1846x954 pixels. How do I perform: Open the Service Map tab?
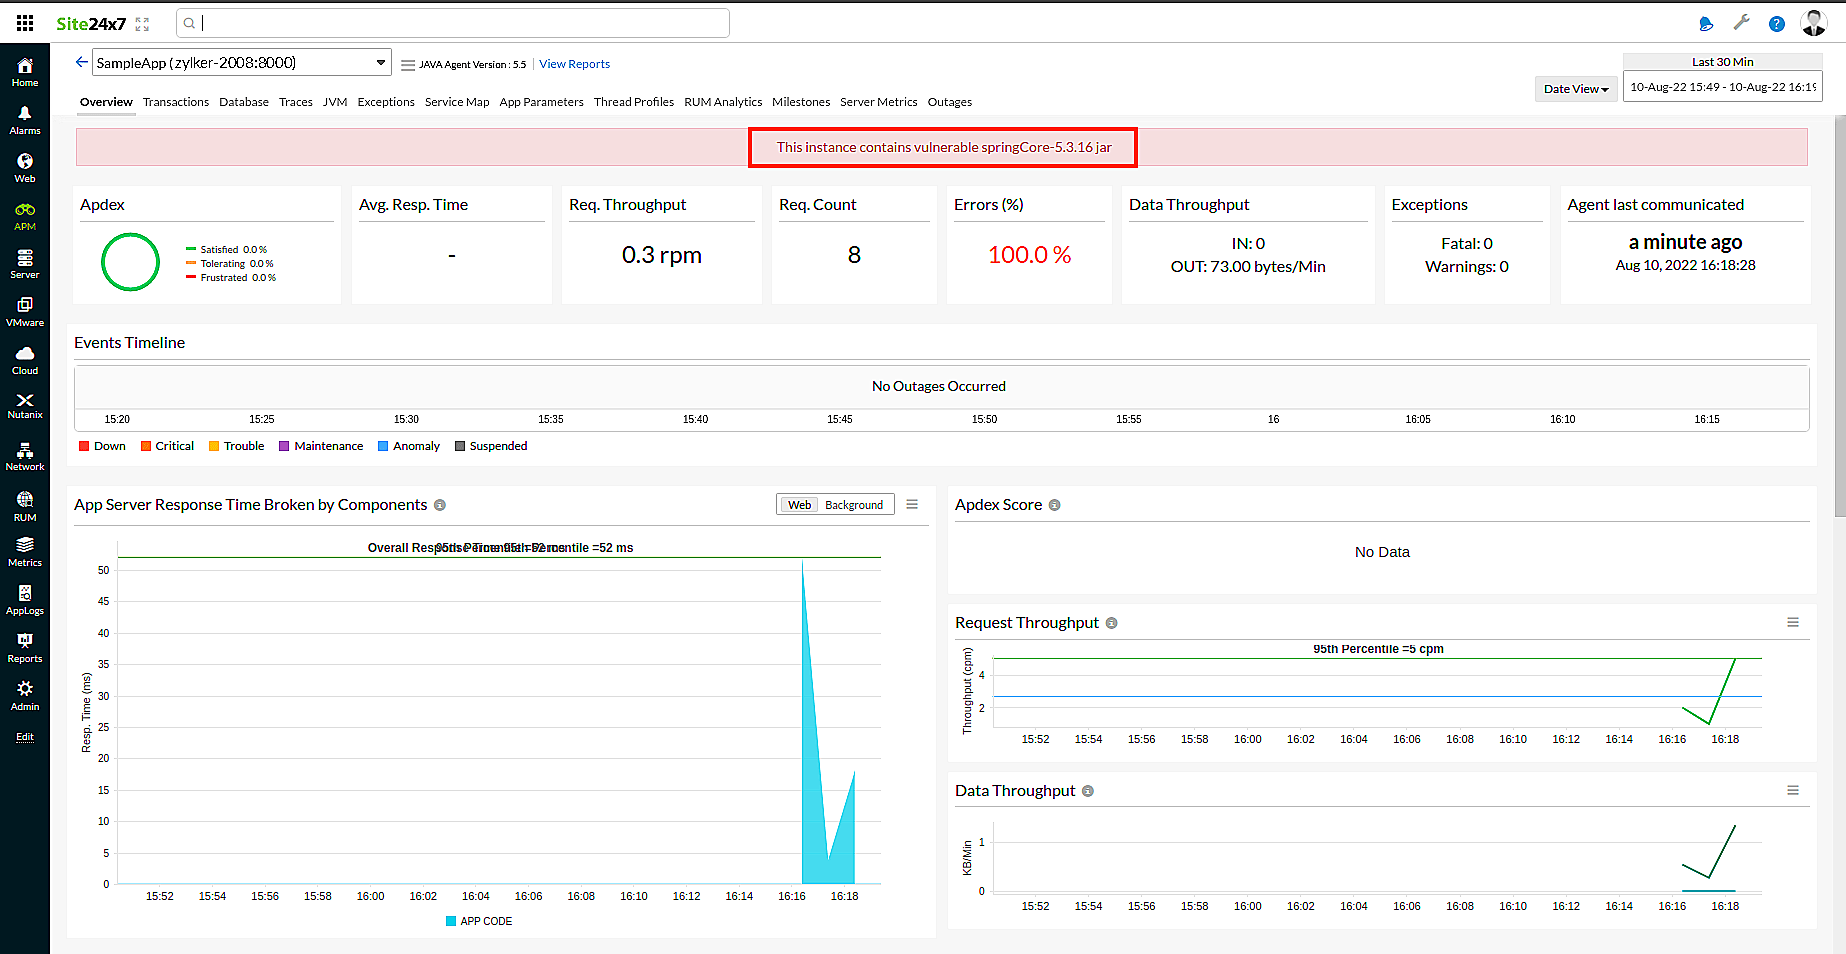tap(457, 102)
